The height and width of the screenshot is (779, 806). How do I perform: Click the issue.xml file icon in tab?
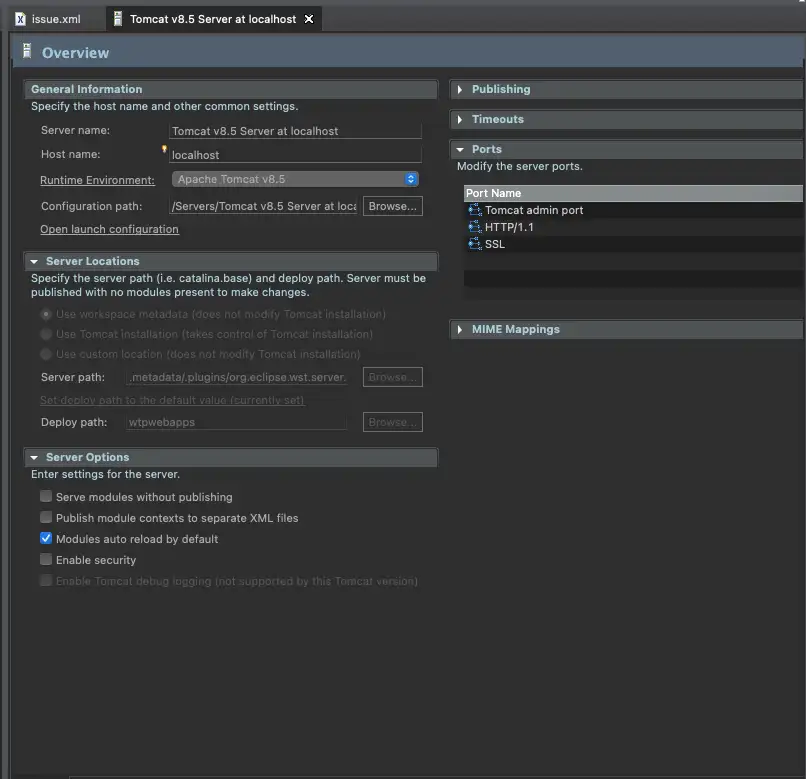point(20,19)
